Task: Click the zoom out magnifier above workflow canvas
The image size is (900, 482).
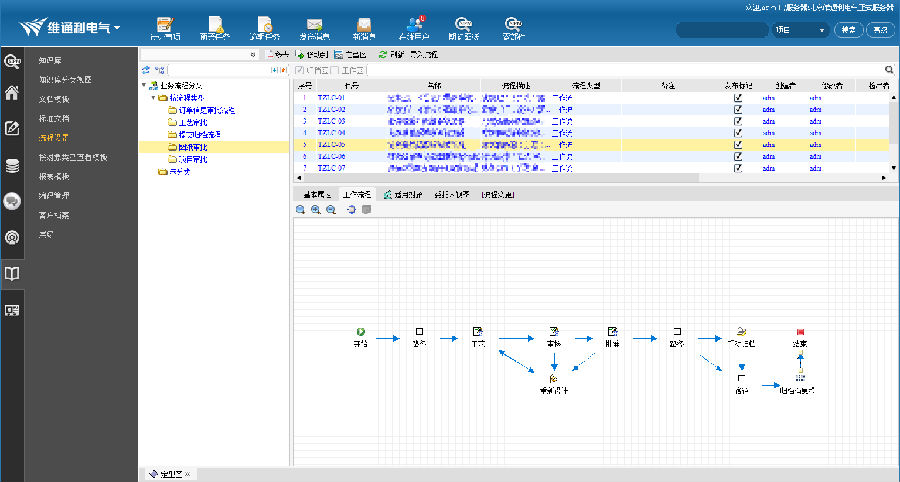Action: (x=332, y=210)
